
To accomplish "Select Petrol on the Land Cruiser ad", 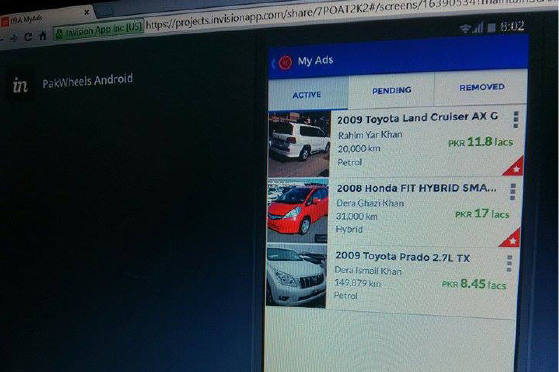I will (x=349, y=162).
